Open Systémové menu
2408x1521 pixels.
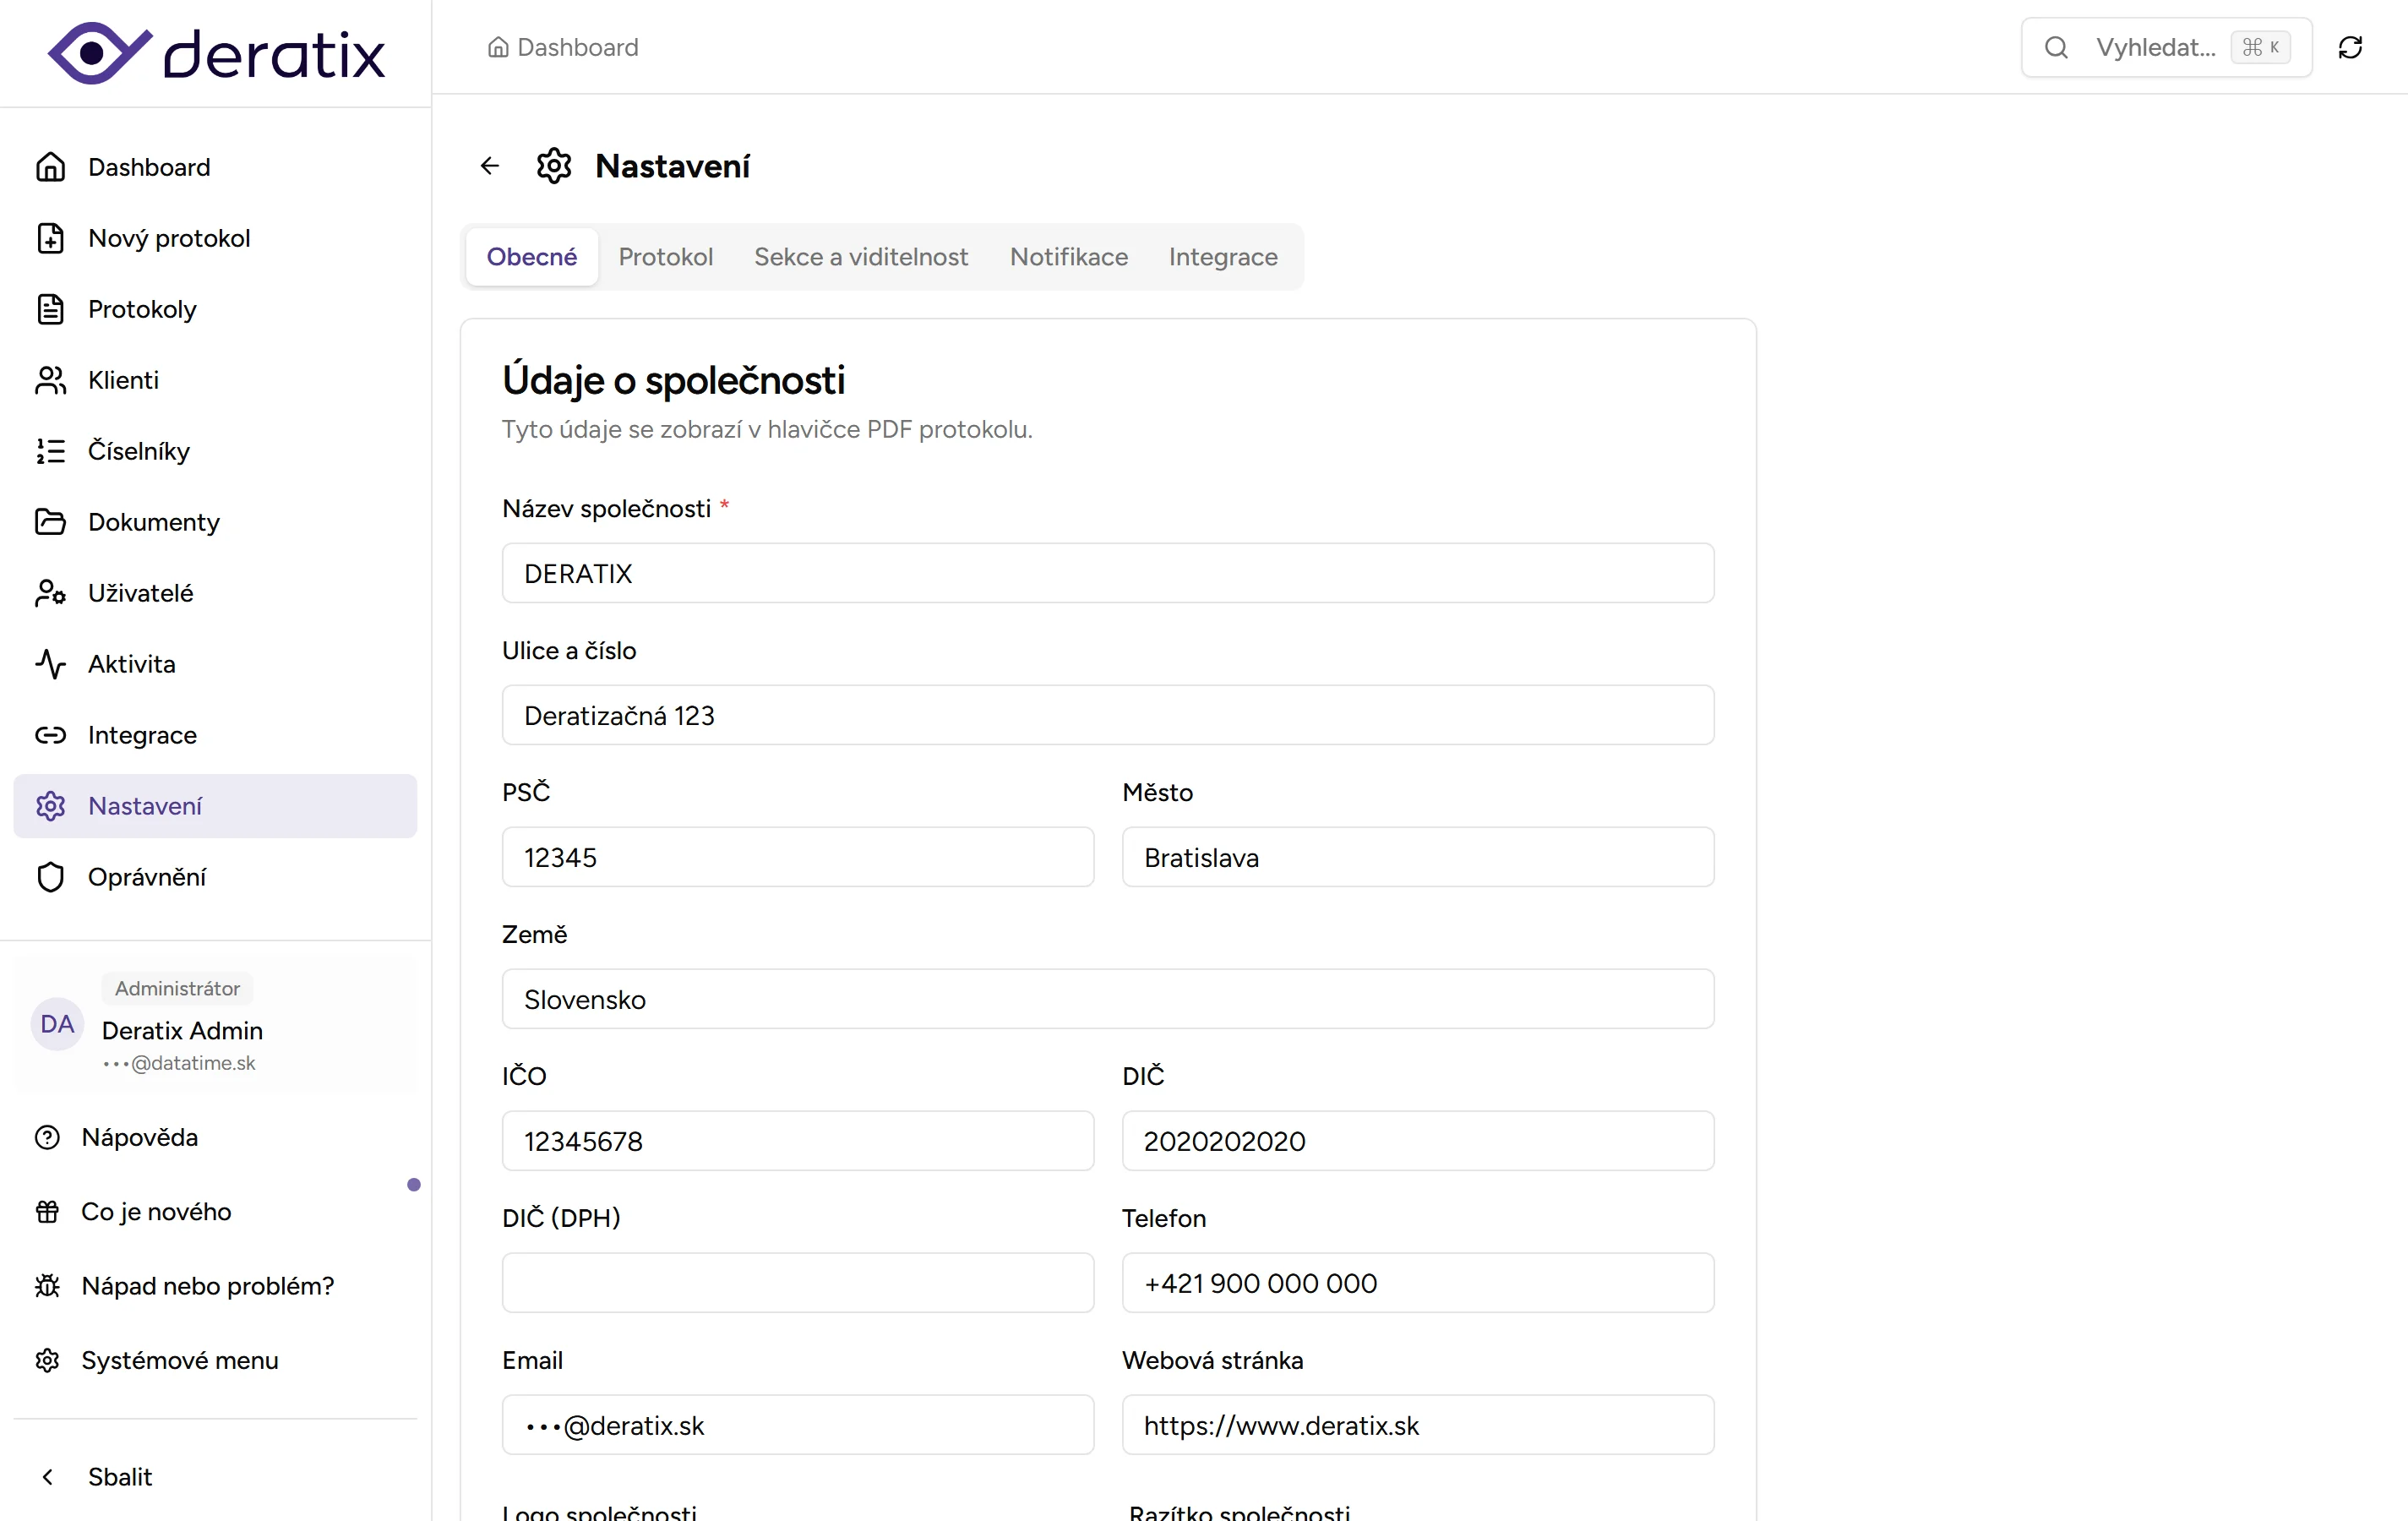179,1360
